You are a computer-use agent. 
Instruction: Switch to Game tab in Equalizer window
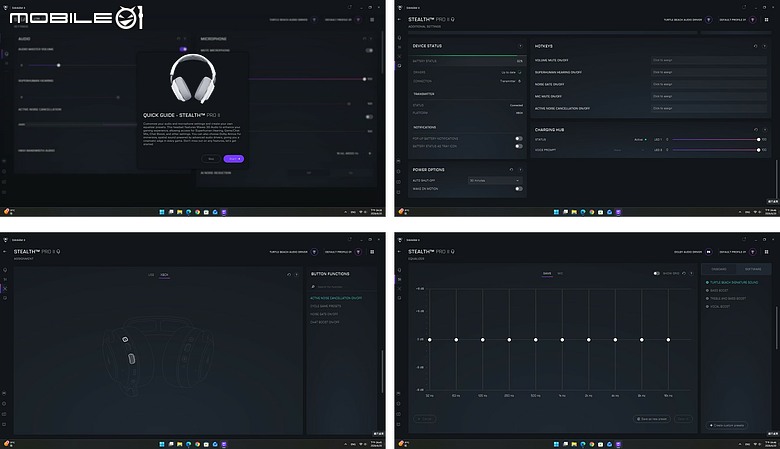click(547, 273)
